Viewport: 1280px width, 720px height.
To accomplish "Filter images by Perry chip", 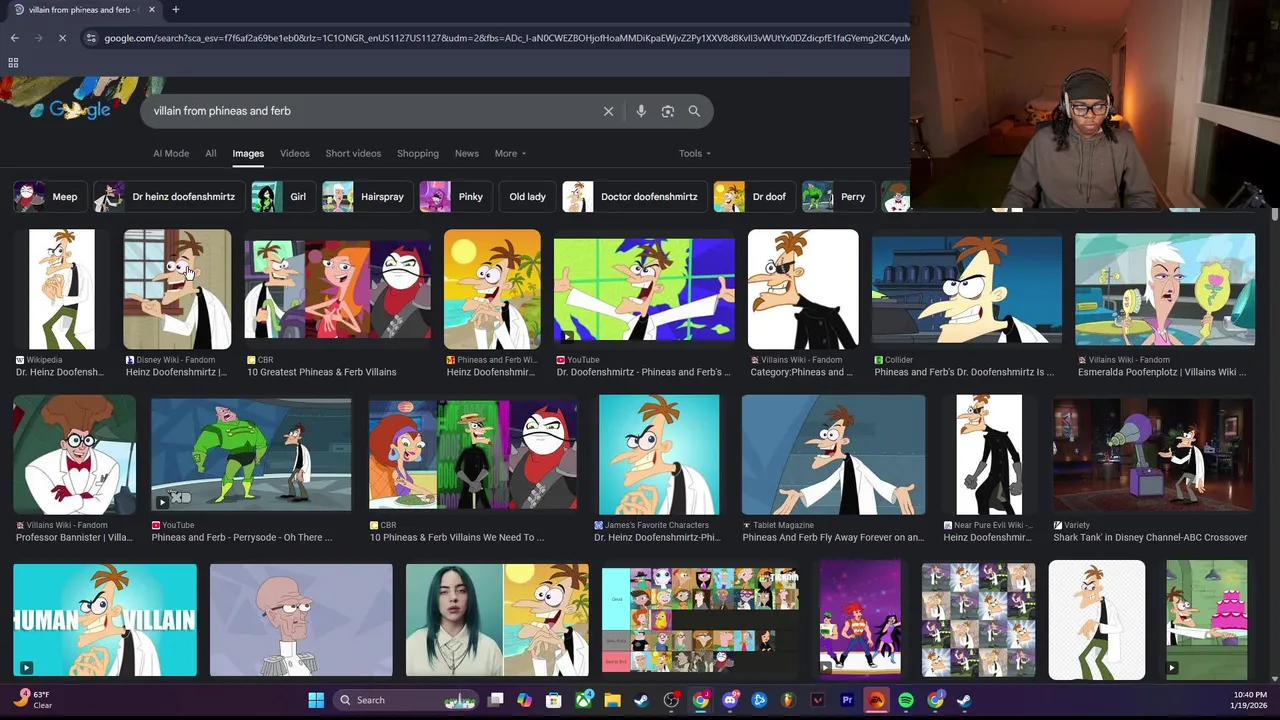I will [x=838, y=197].
